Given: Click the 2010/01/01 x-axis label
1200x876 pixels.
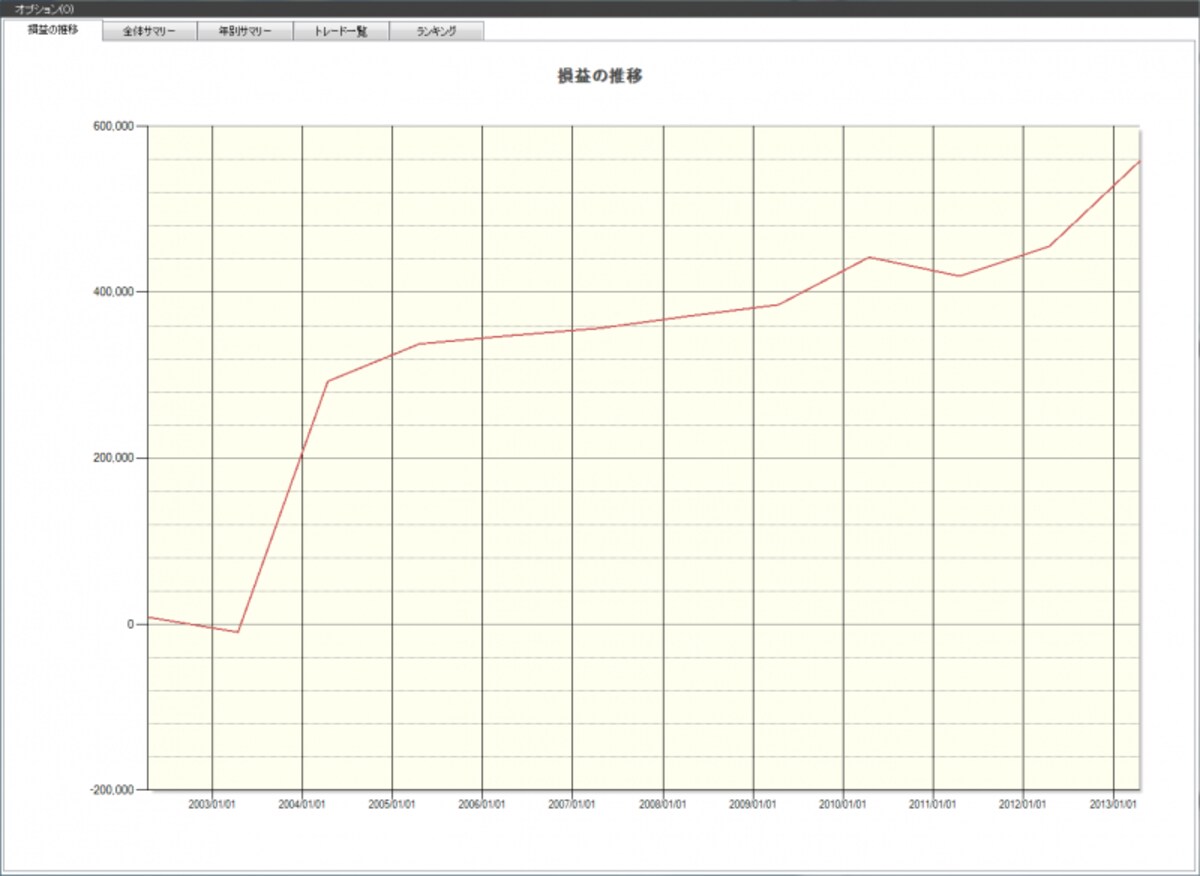Looking at the screenshot, I should 843,804.
